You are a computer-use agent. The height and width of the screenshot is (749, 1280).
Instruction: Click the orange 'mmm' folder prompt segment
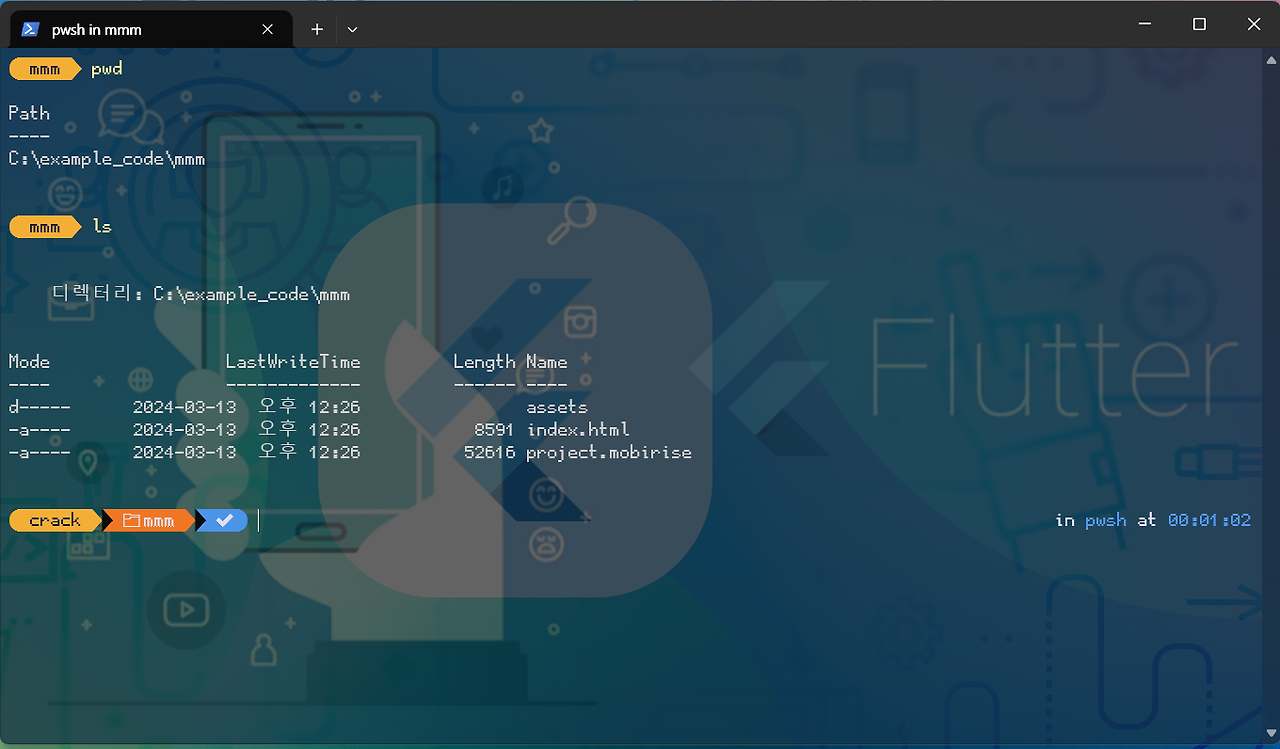pyautogui.click(x=150, y=520)
